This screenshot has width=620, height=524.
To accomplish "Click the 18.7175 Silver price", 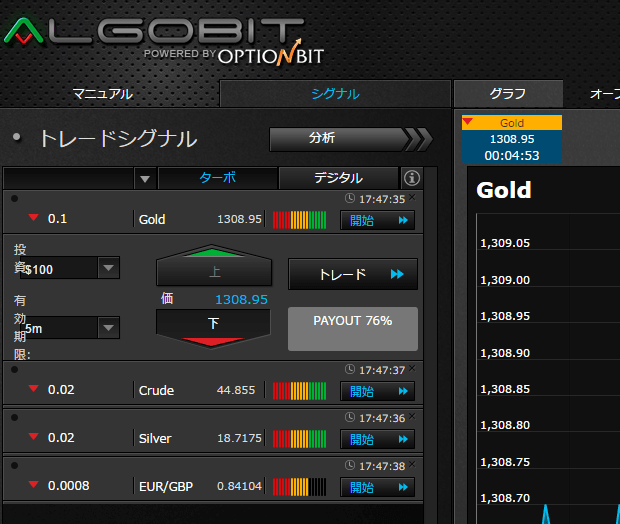I will click(x=239, y=438).
